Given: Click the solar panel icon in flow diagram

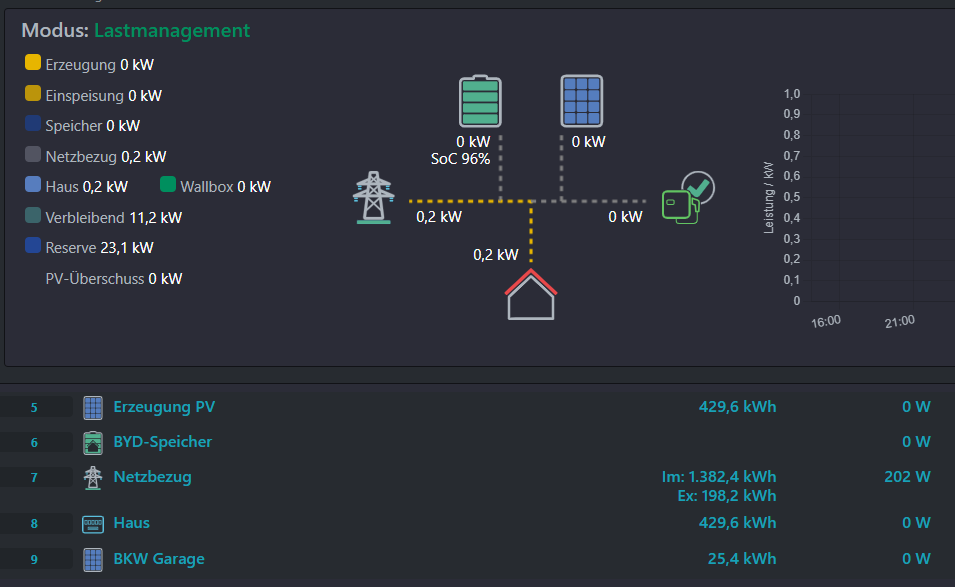Looking at the screenshot, I should click(x=582, y=101).
